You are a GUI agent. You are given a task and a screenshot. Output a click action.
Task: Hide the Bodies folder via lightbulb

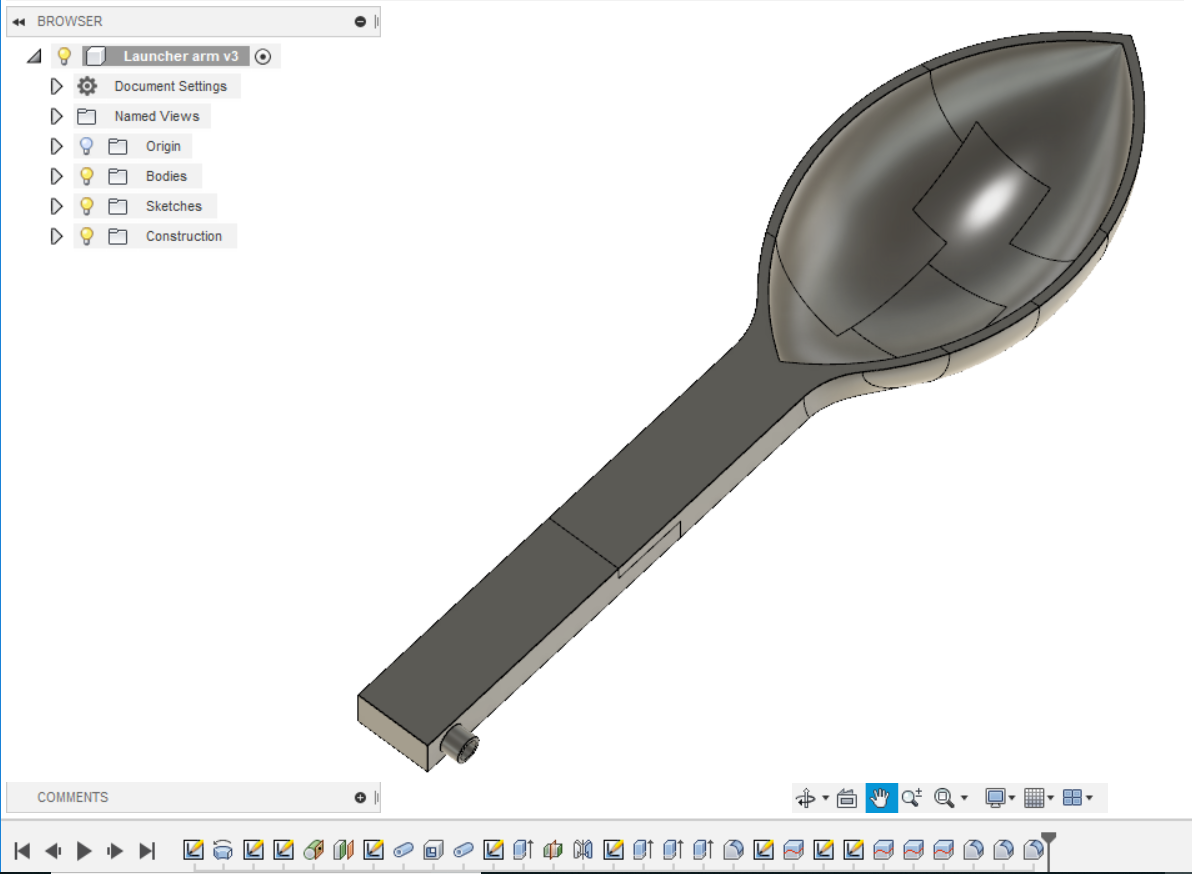(x=87, y=176)
